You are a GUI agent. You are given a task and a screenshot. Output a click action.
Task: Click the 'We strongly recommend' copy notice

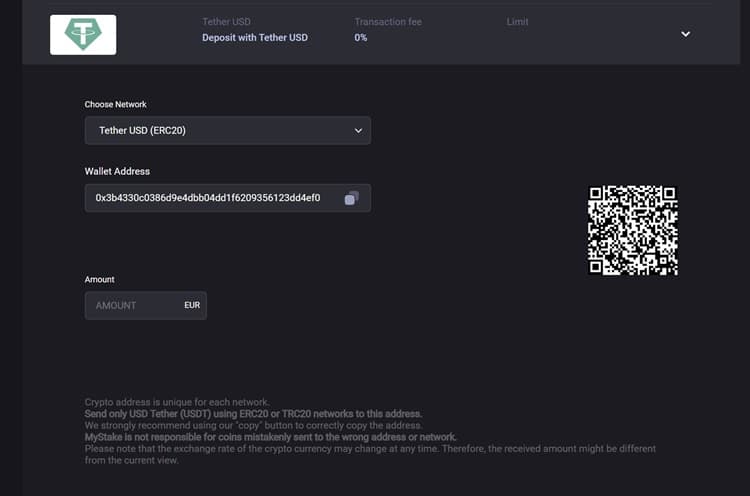(x=254, y=425)
